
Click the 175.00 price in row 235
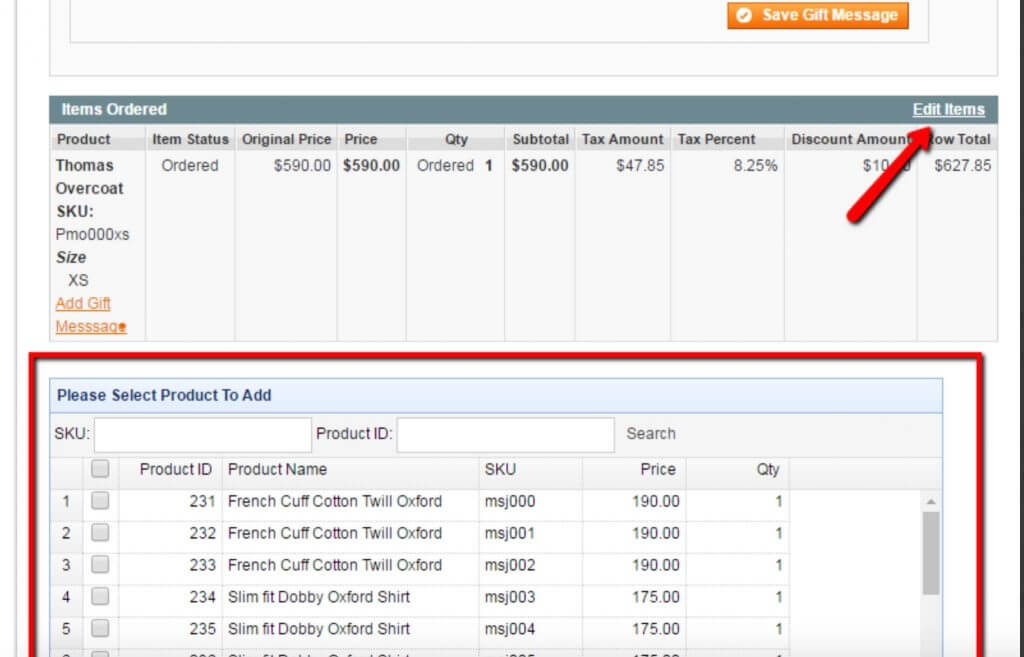click(656, 629)
